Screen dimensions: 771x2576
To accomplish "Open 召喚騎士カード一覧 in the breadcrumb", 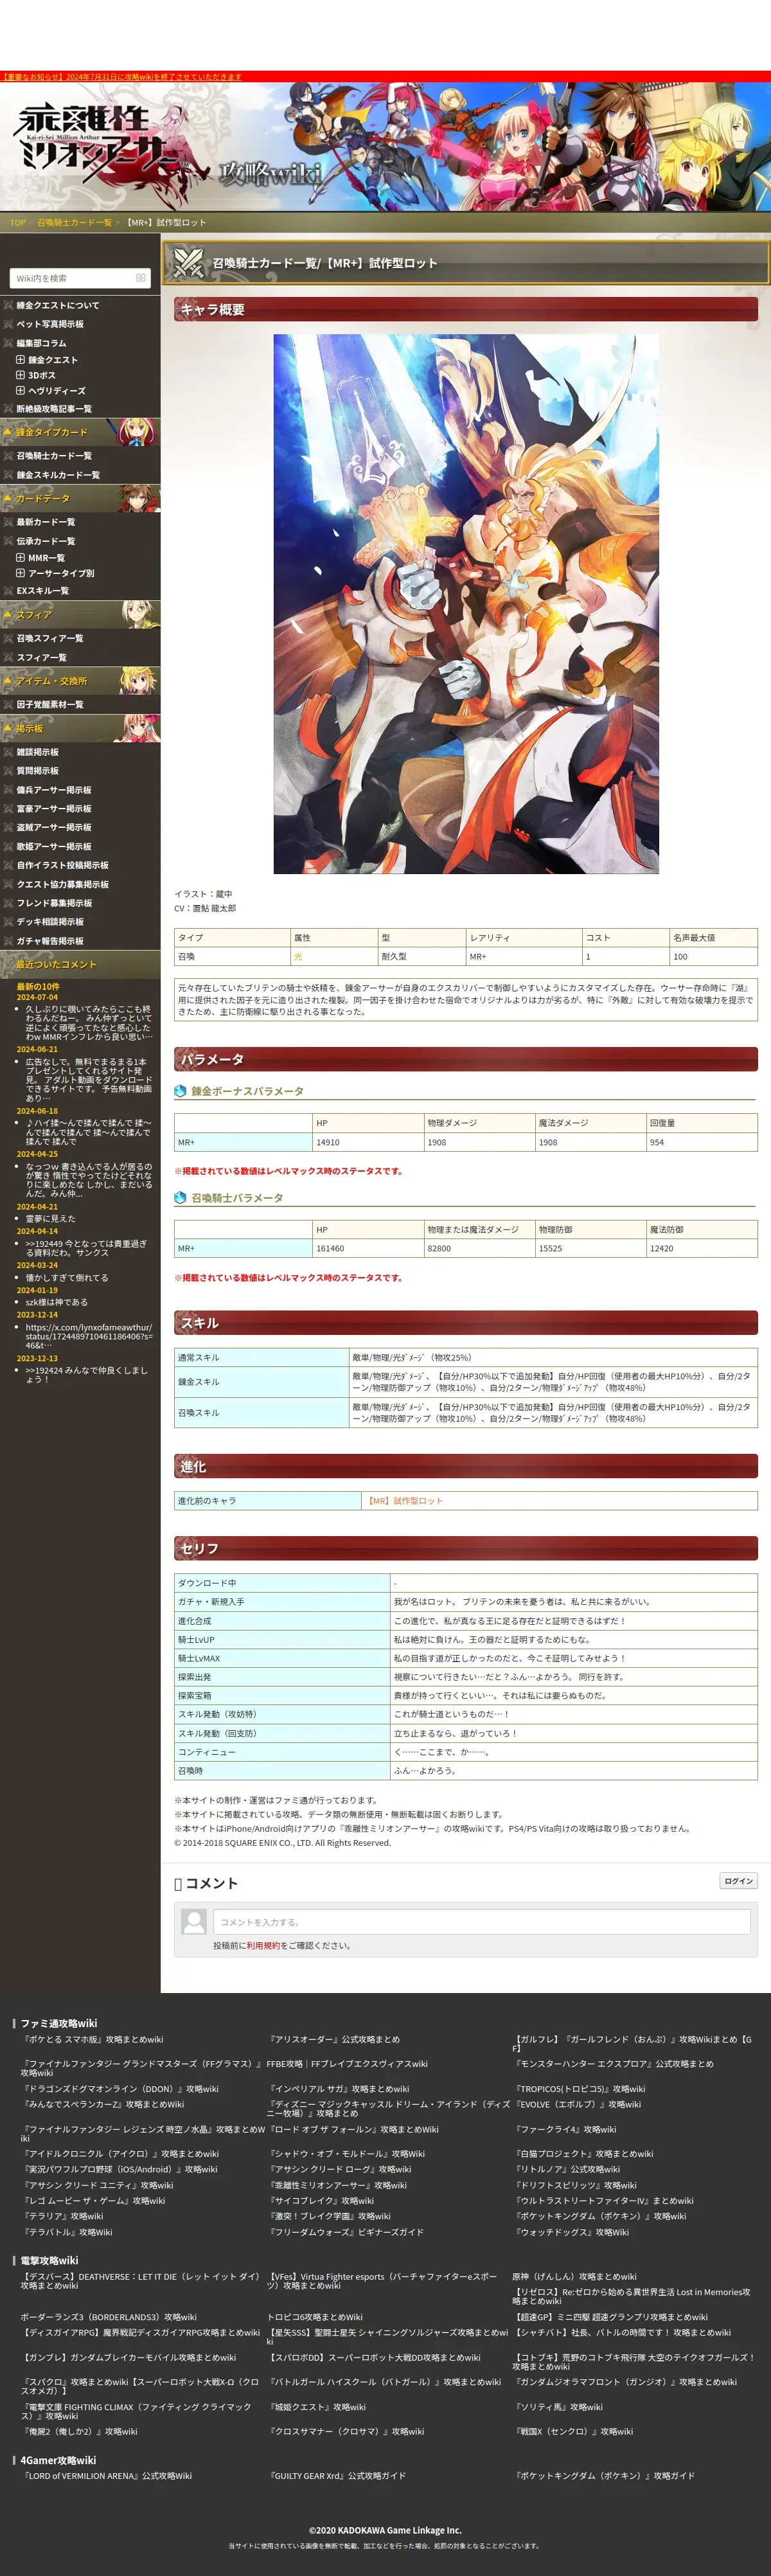I will (75, 223).
